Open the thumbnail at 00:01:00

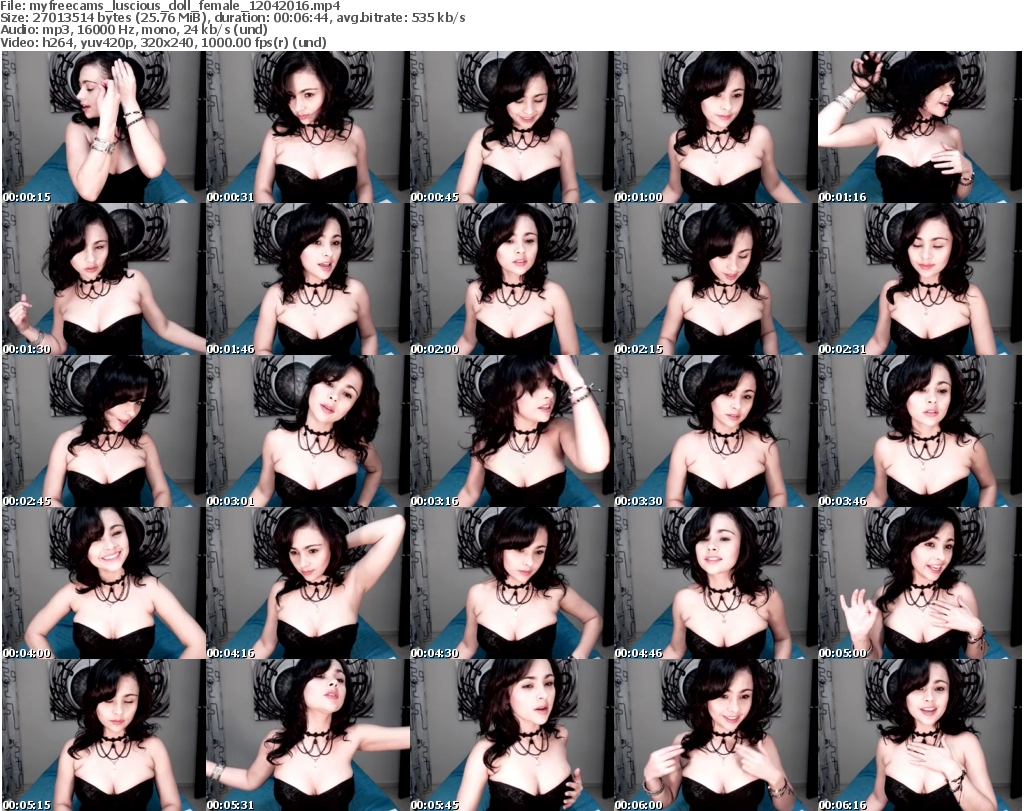click(x=716, y=127)
